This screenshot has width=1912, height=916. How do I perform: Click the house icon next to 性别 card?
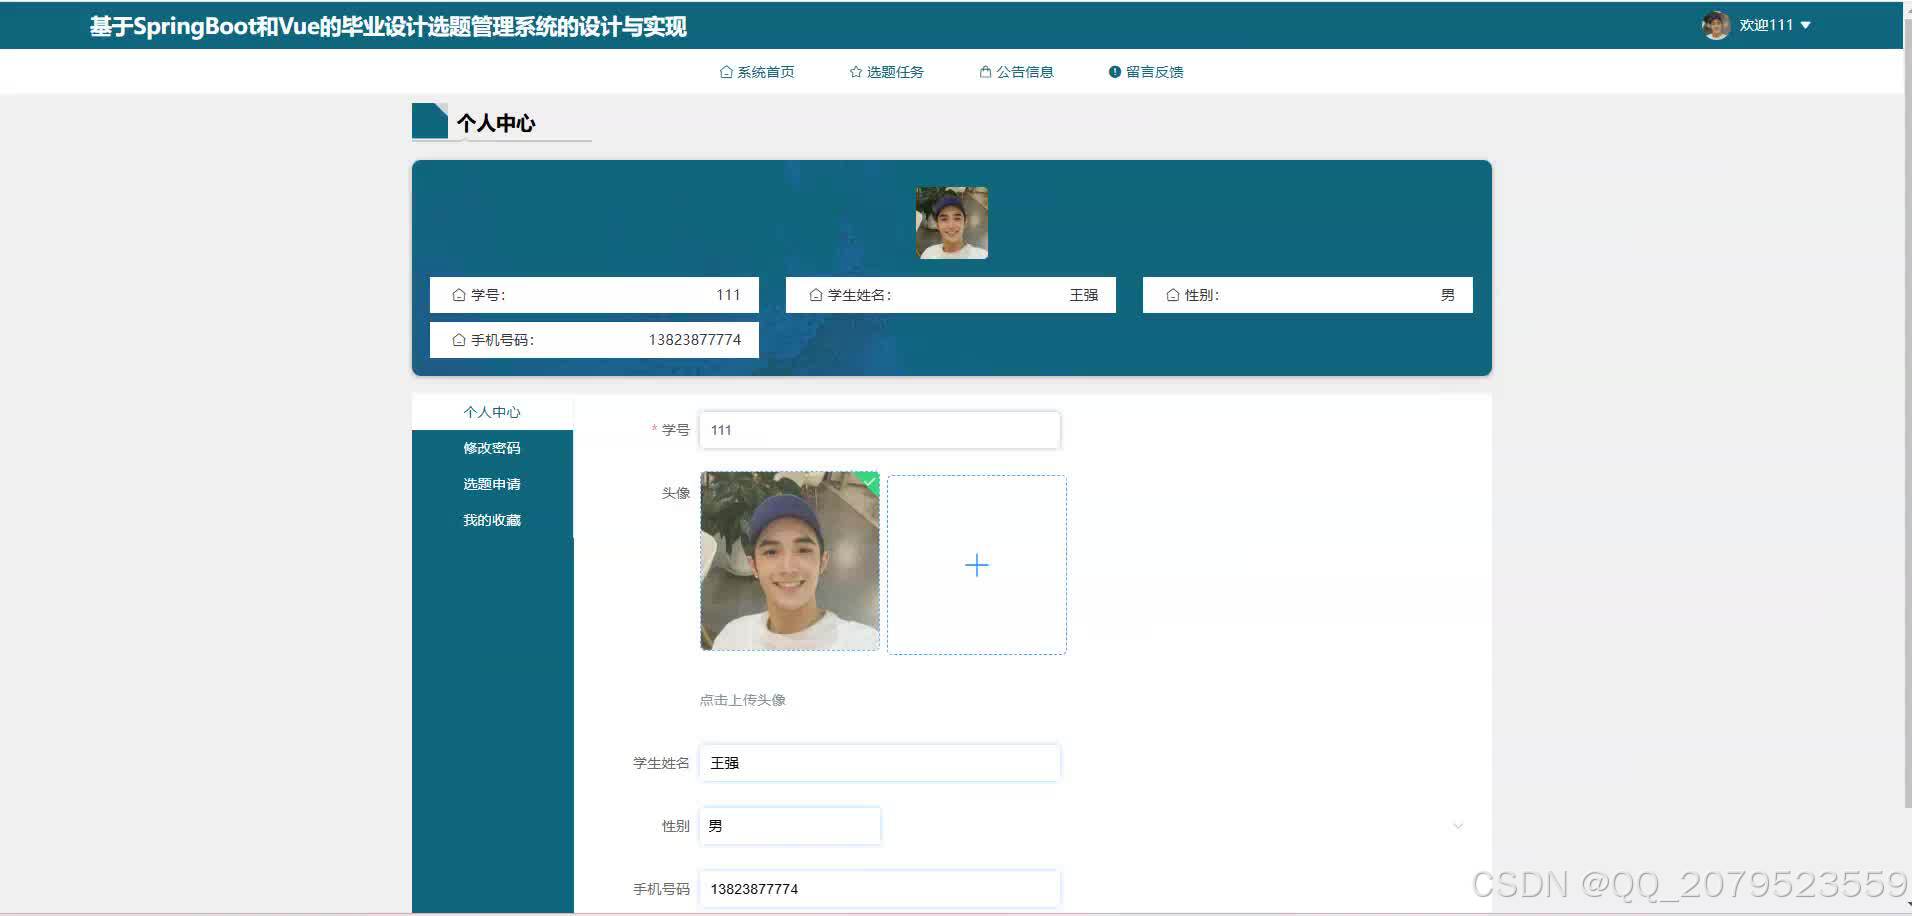[1171, 294]
